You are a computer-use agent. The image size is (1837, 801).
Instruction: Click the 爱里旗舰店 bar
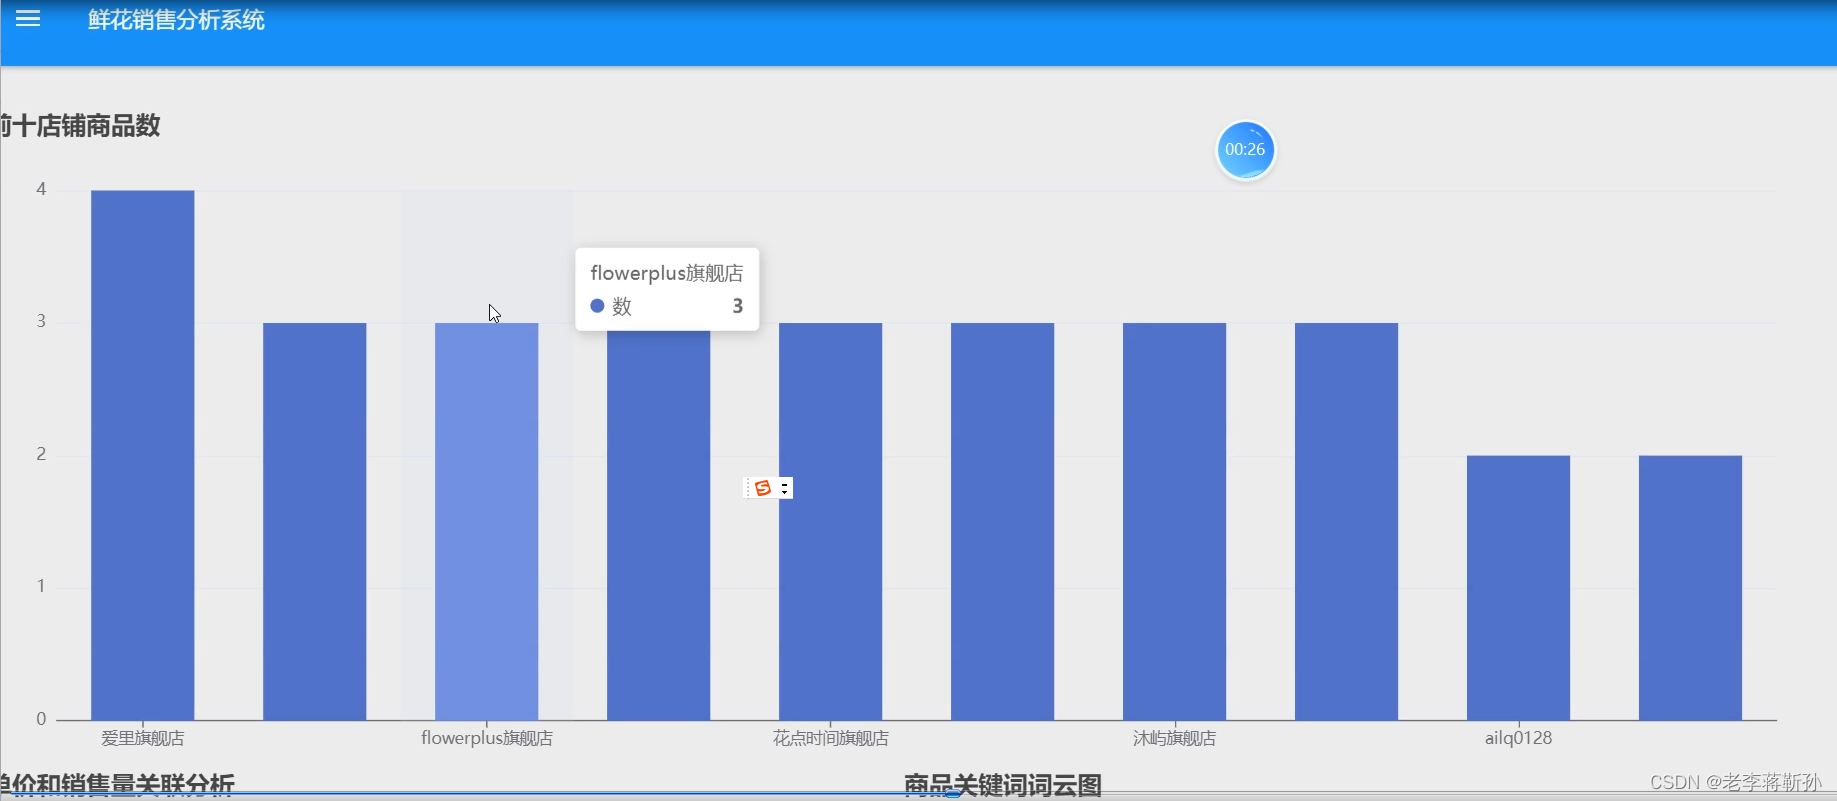[x=143, y=455]
